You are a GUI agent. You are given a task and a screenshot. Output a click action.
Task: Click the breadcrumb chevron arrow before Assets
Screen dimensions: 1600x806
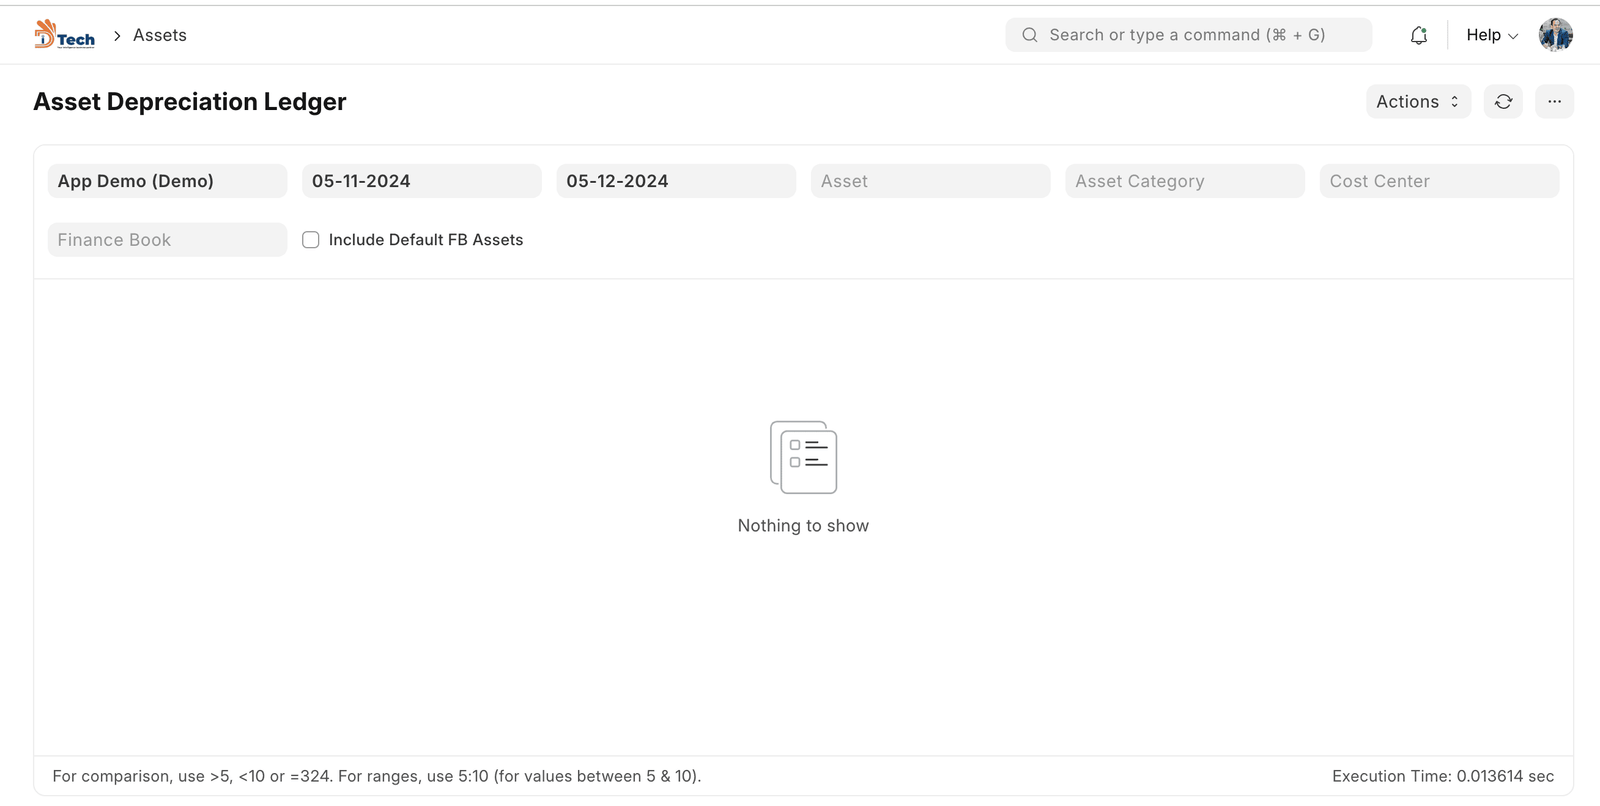(117, 35)
